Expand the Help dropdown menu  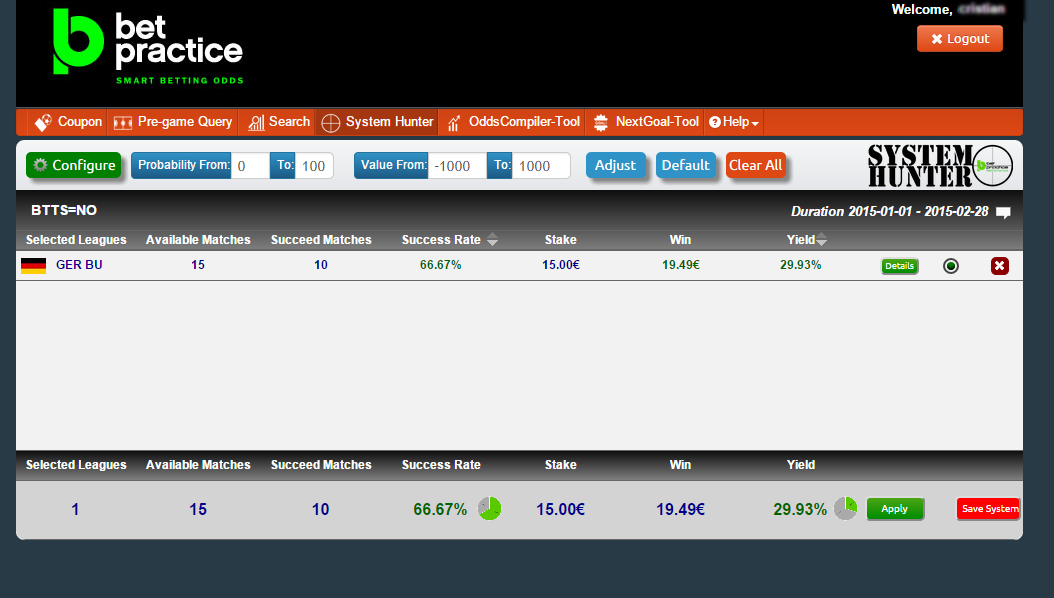pyautogui.click(x=734, y=122)
